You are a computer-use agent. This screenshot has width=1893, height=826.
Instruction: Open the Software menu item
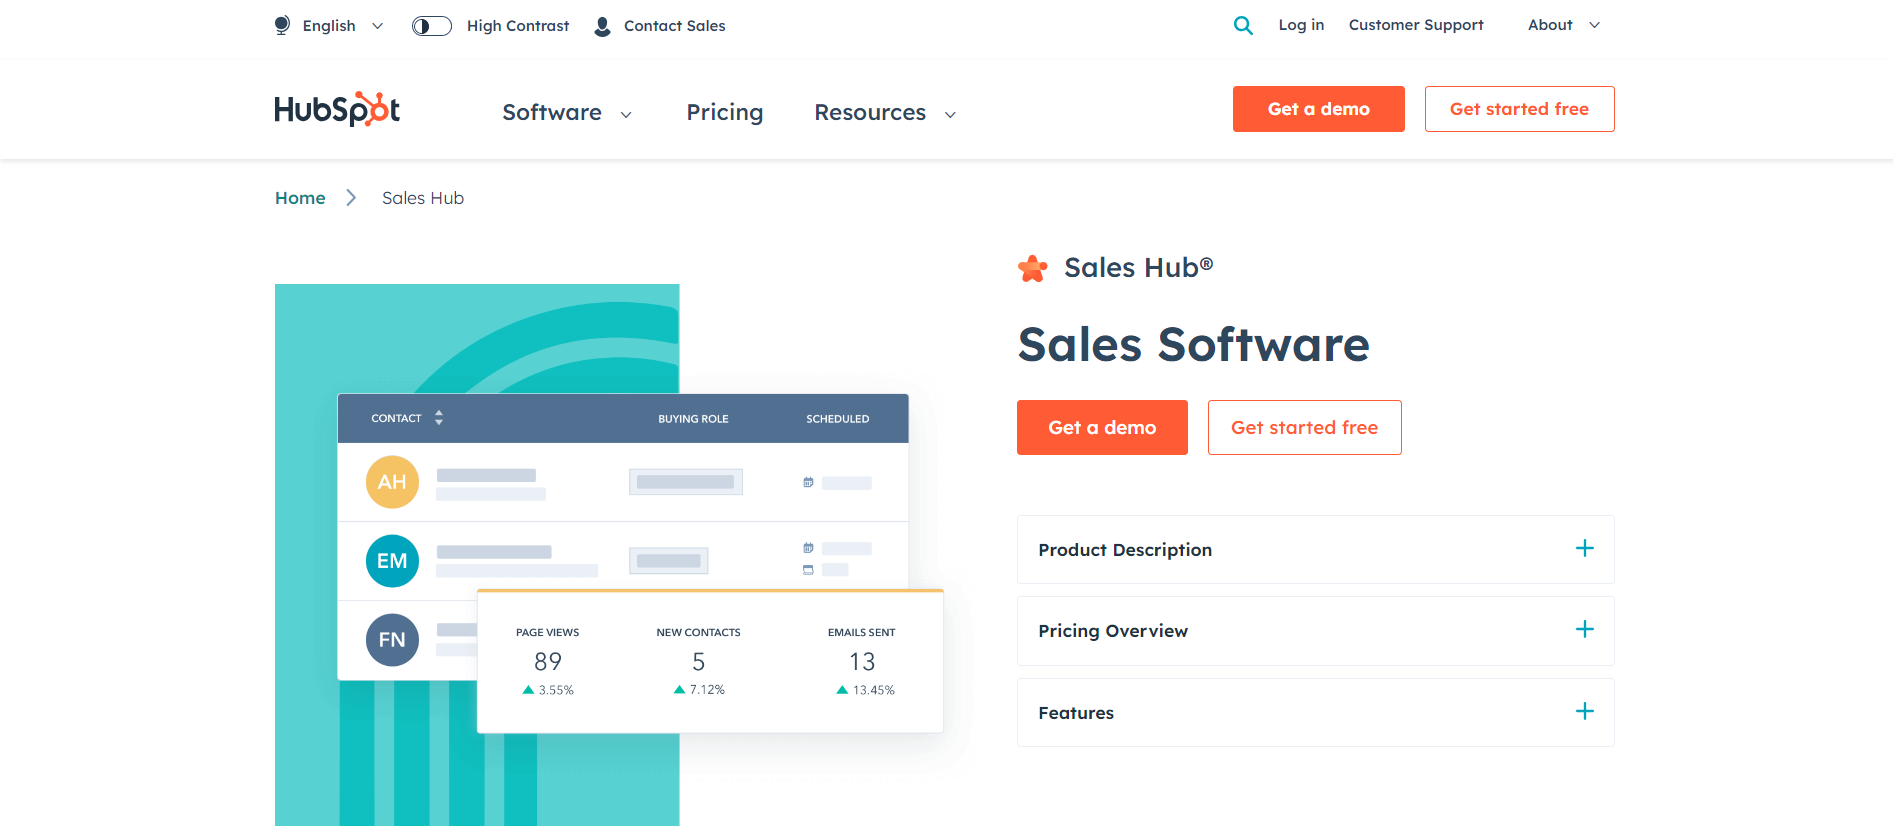click(x=552, y=112)
